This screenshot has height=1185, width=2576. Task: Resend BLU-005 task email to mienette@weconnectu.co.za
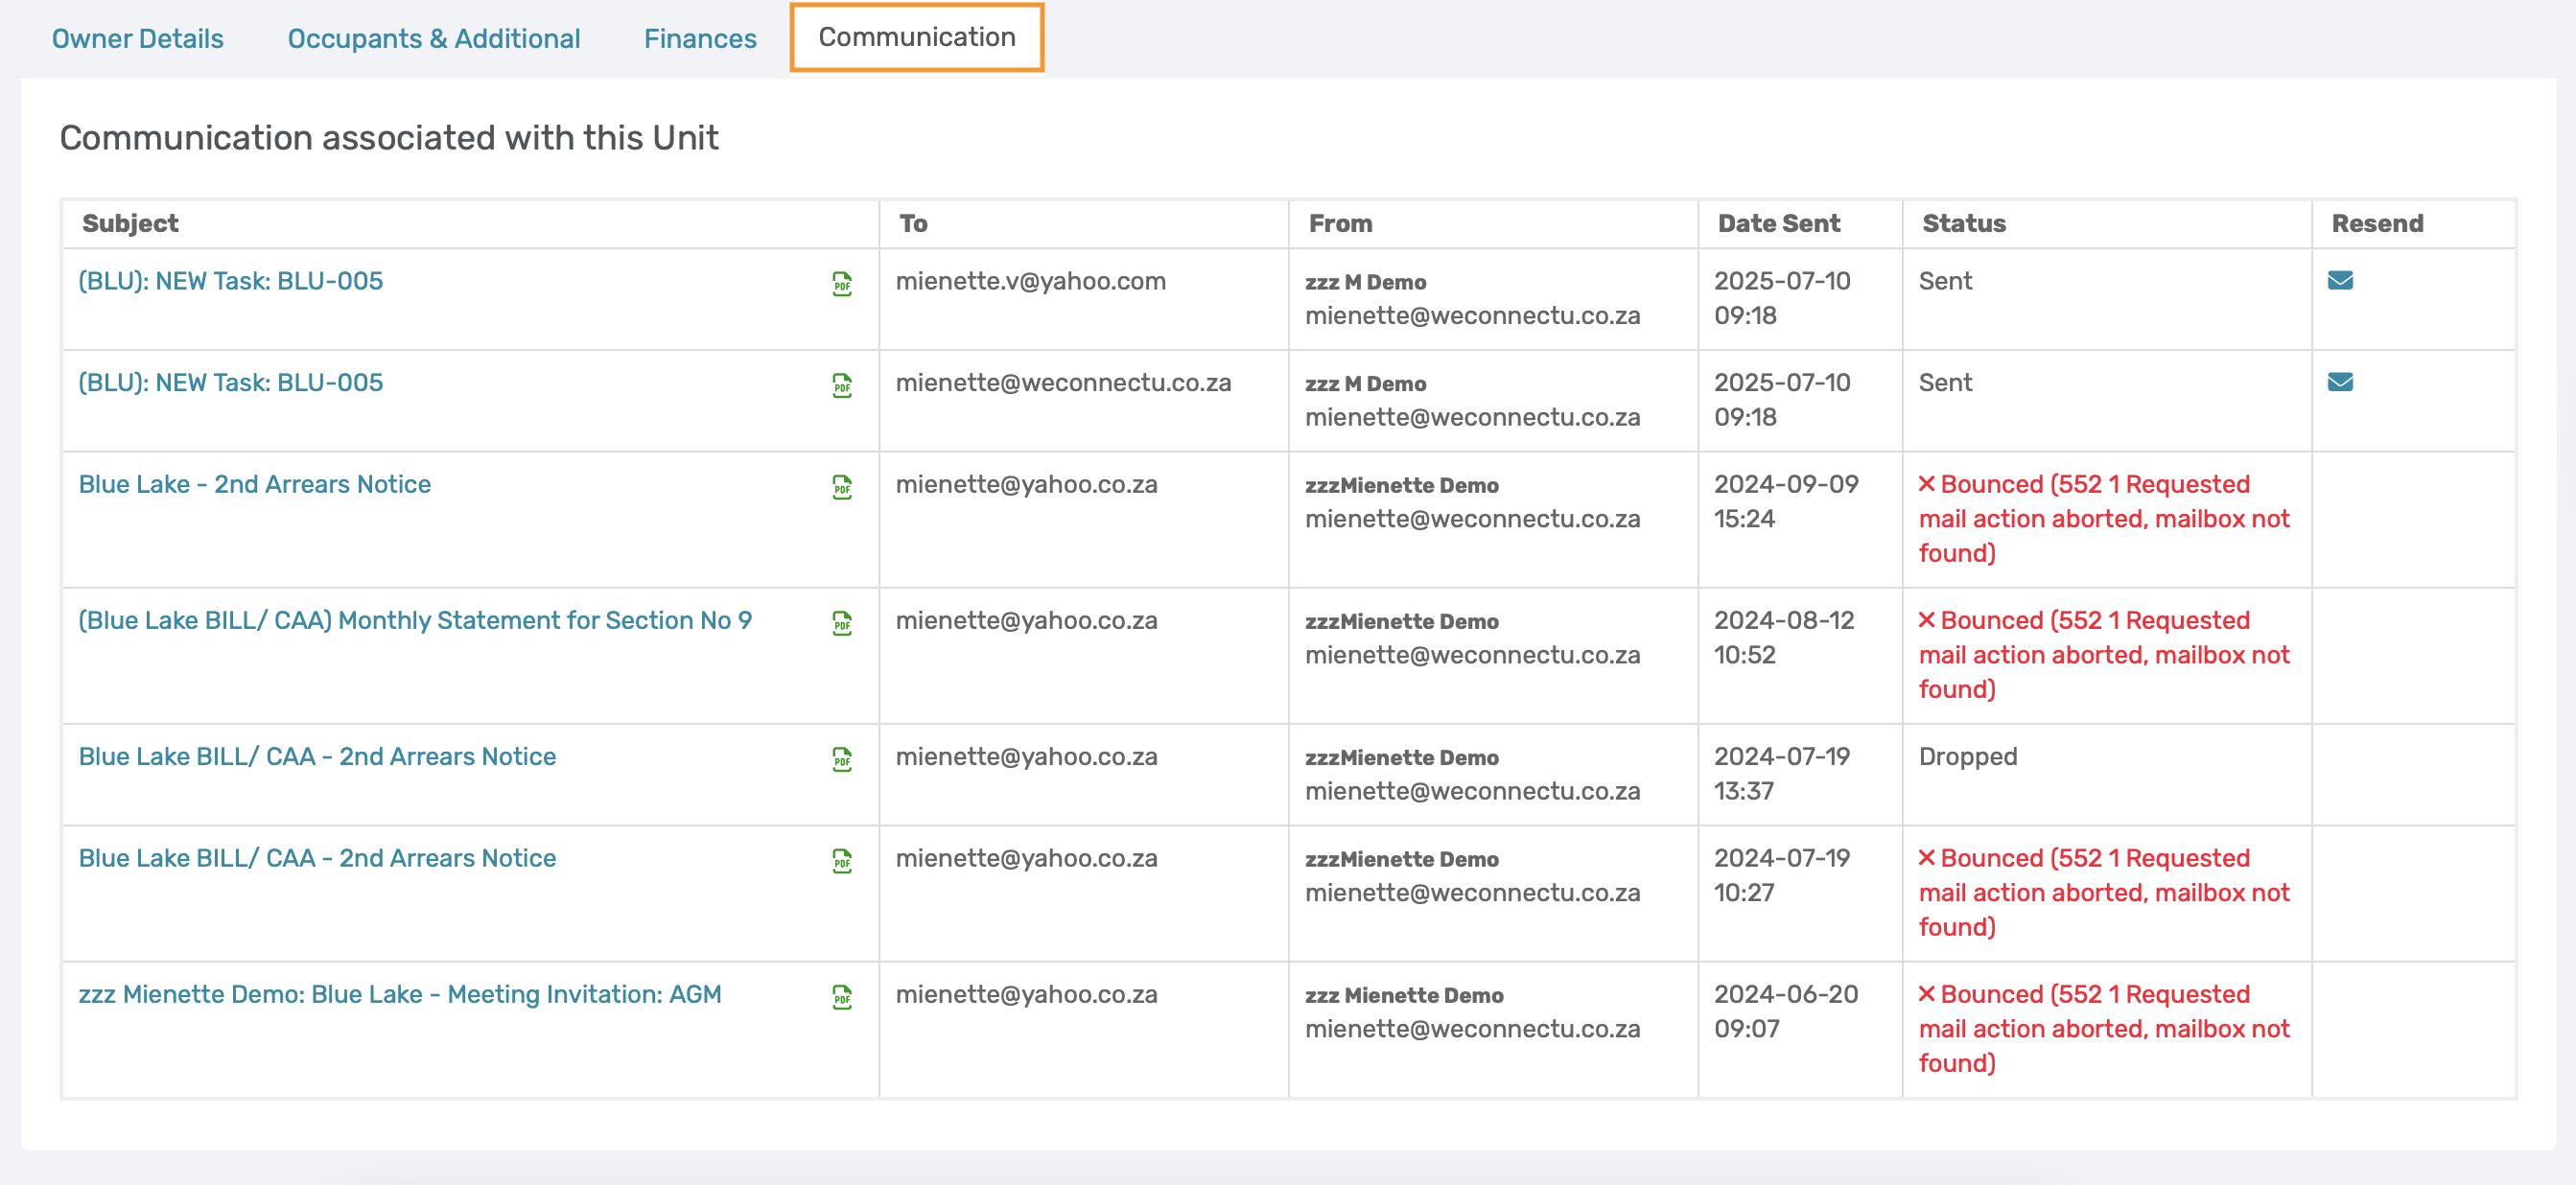[x=2340, y=382]
